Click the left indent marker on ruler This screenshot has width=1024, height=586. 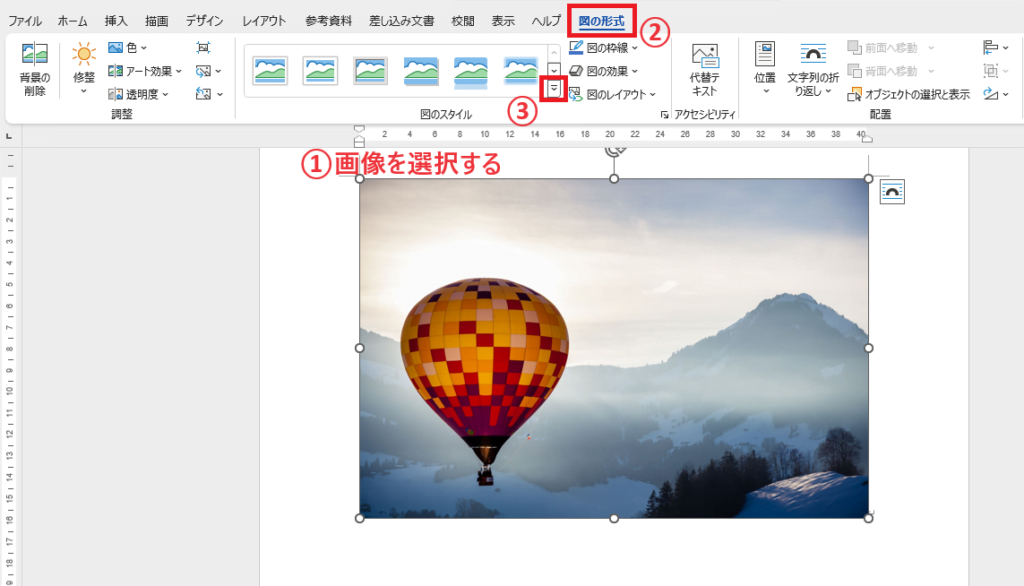(x=359, y=141)
